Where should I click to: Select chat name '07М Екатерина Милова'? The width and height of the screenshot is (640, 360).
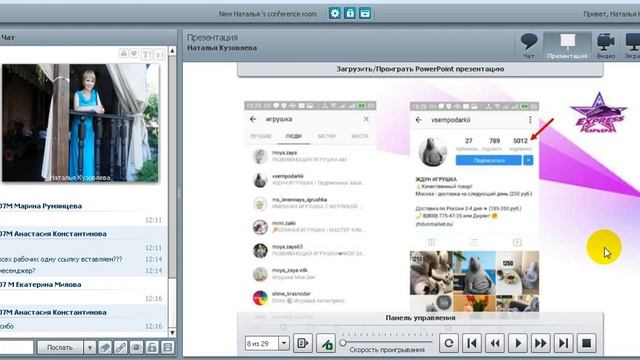coord(40,284)
